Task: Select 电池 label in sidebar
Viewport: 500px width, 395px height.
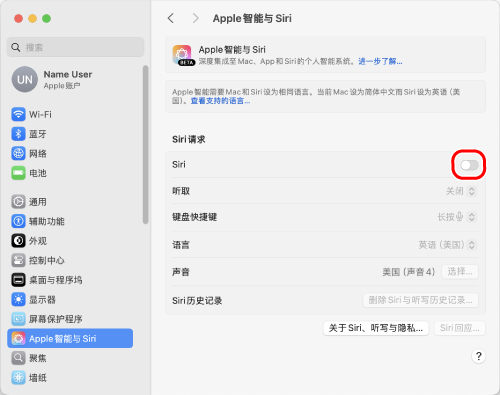Action: coord(38,173)
